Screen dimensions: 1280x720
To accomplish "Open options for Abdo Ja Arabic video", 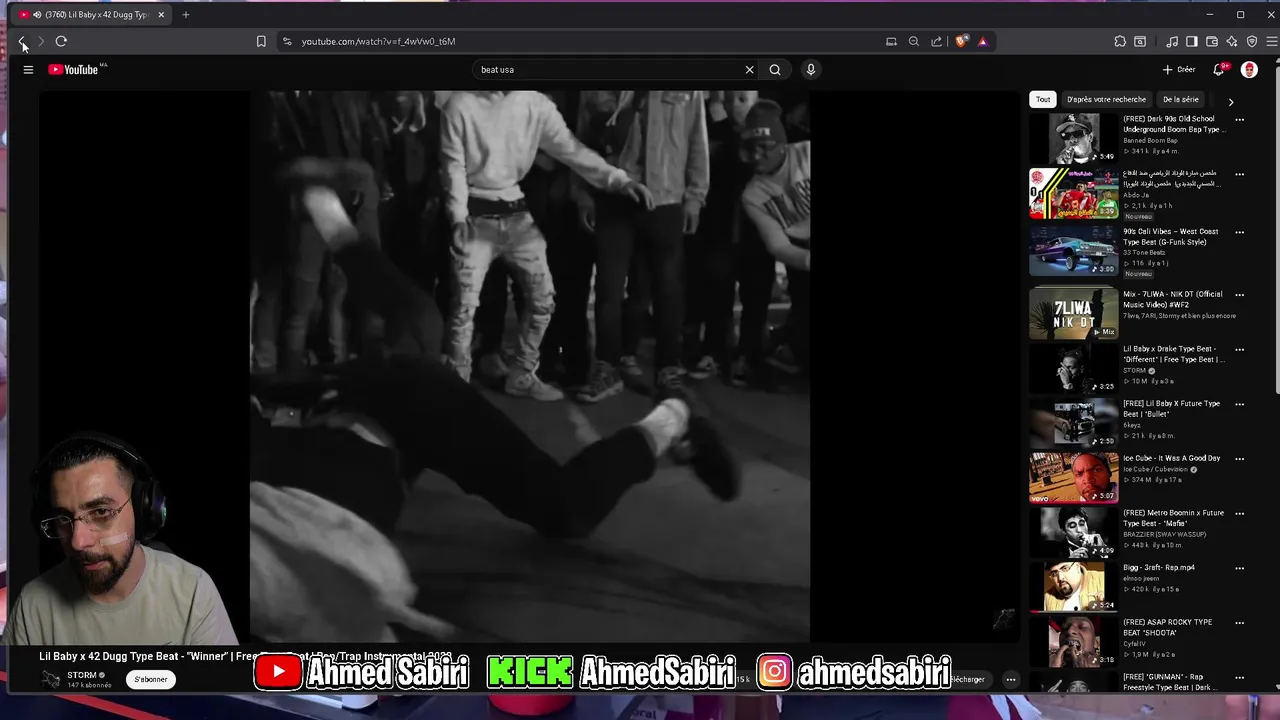I will coord(1239,175).
